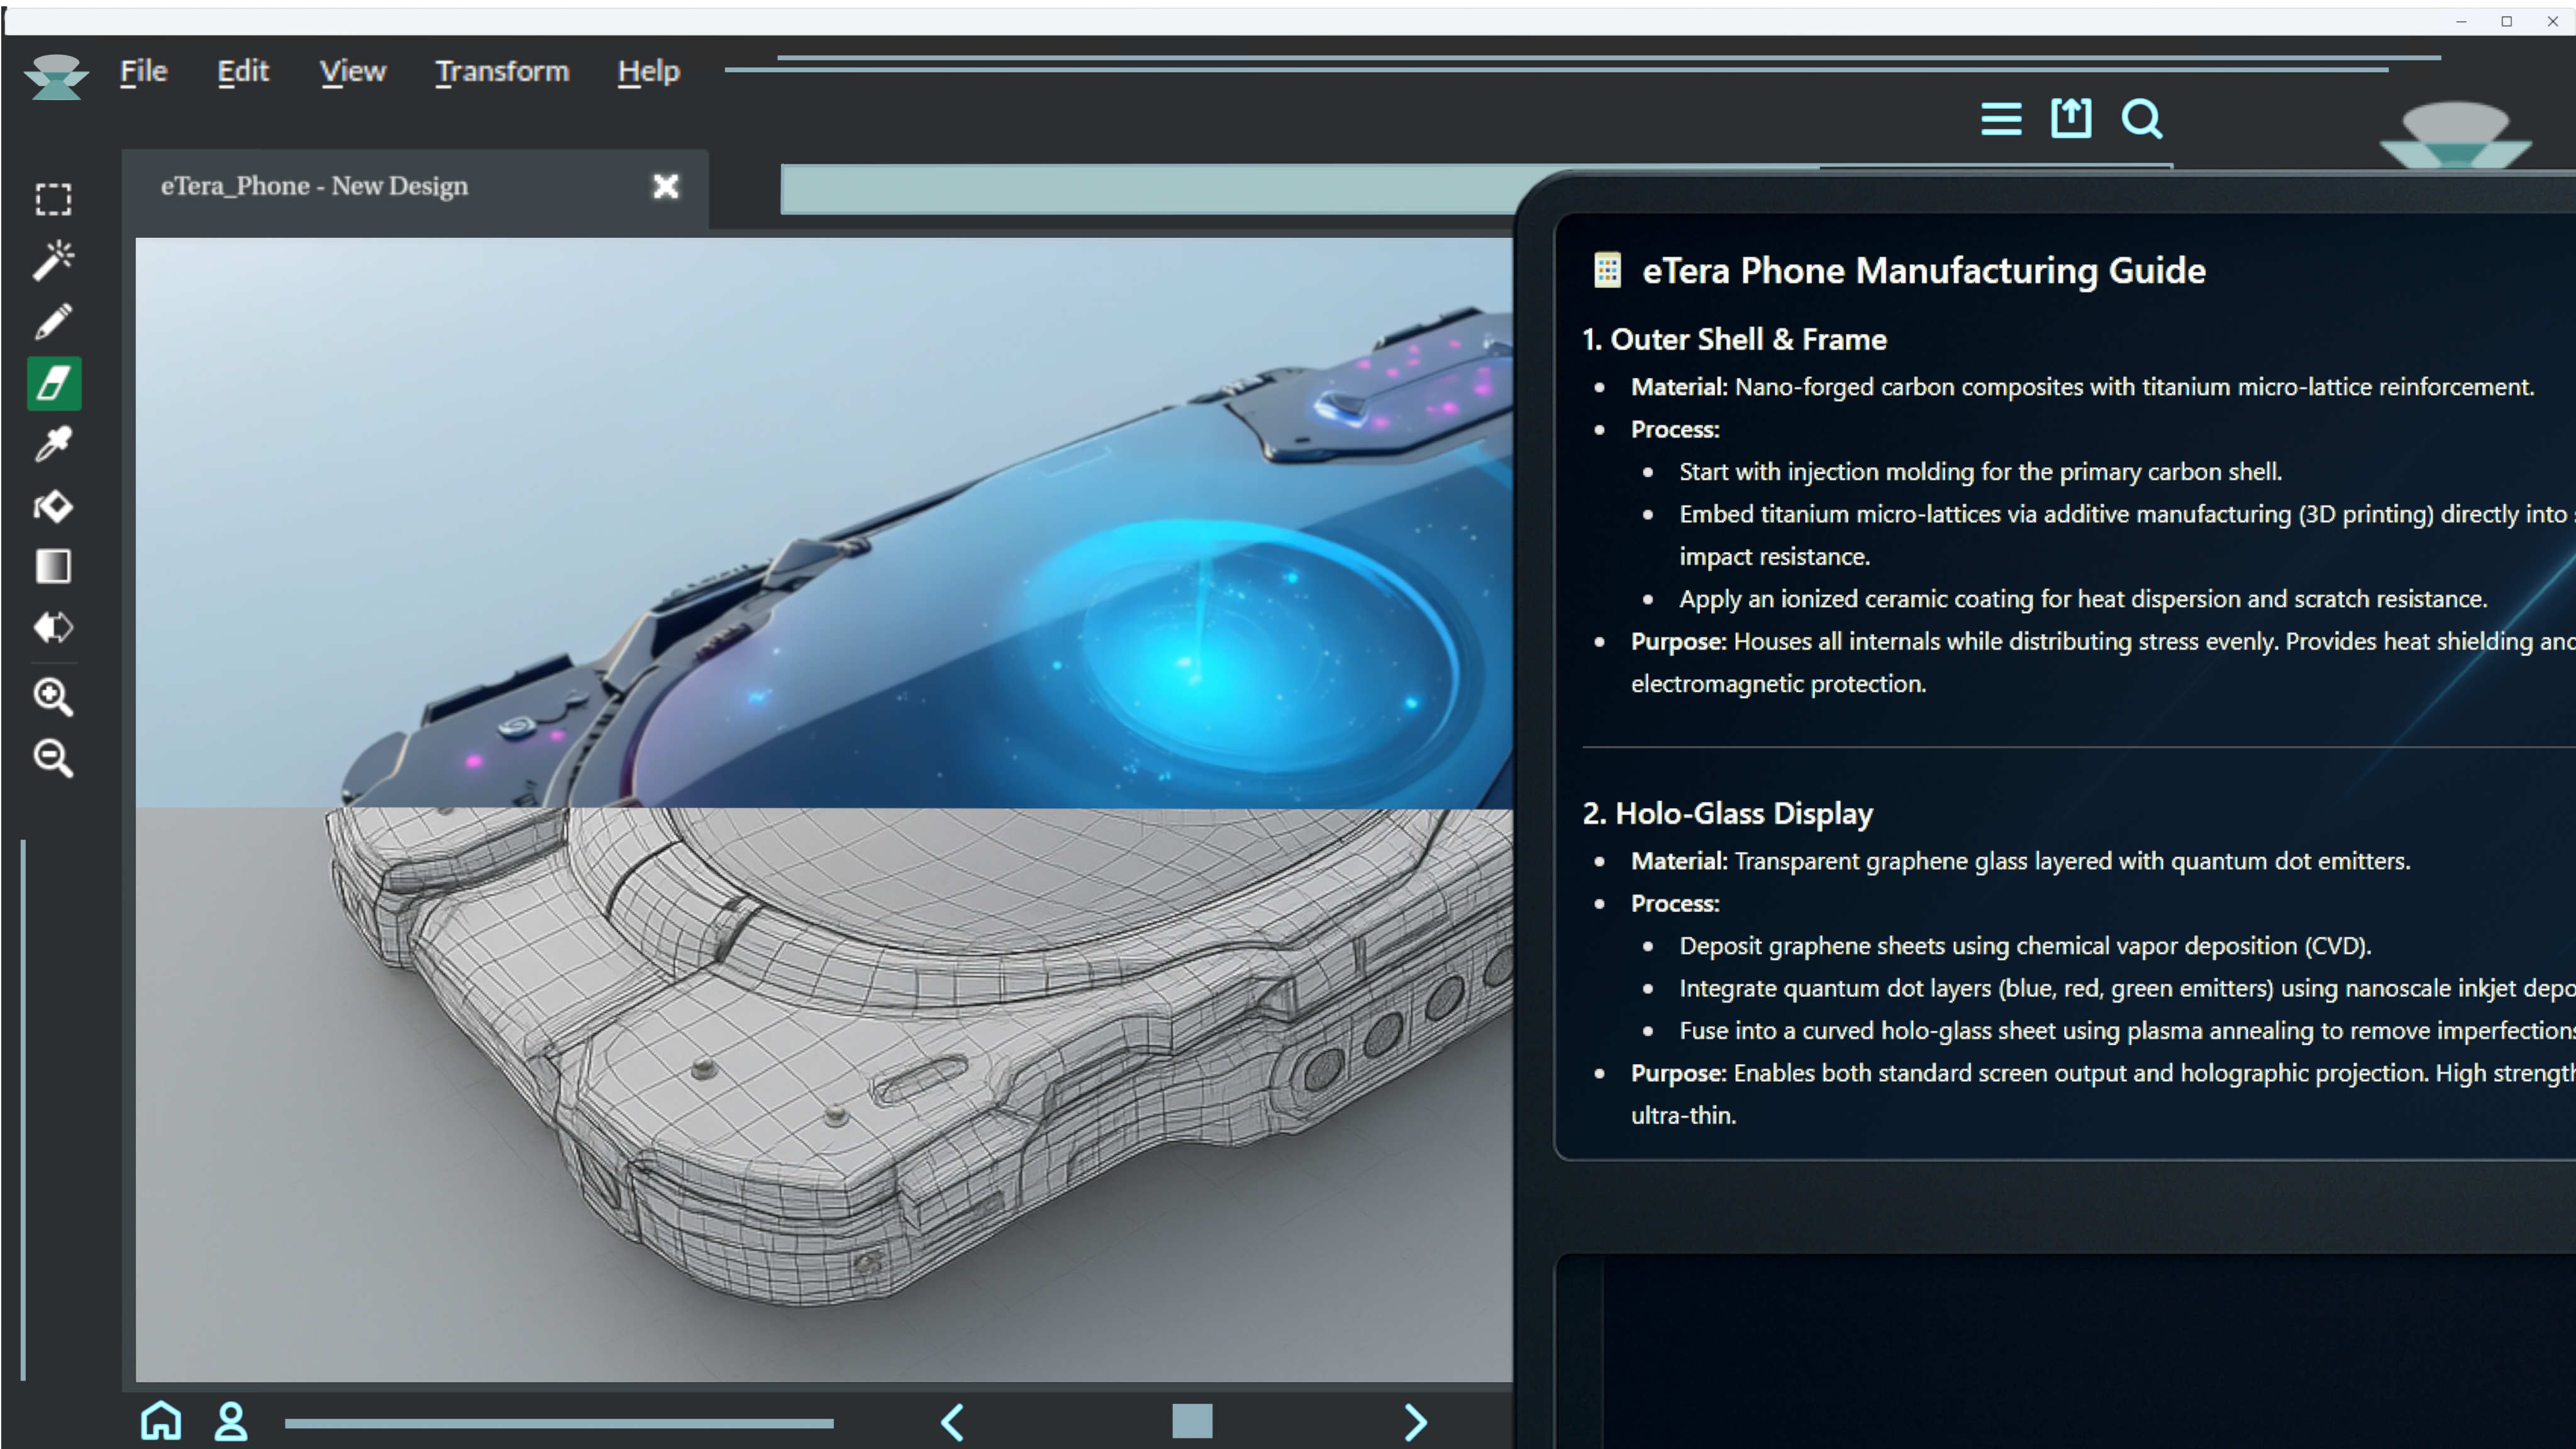Pick the Pencil tool
The height and width of the screenshot is (1449, 2576).
53,322
